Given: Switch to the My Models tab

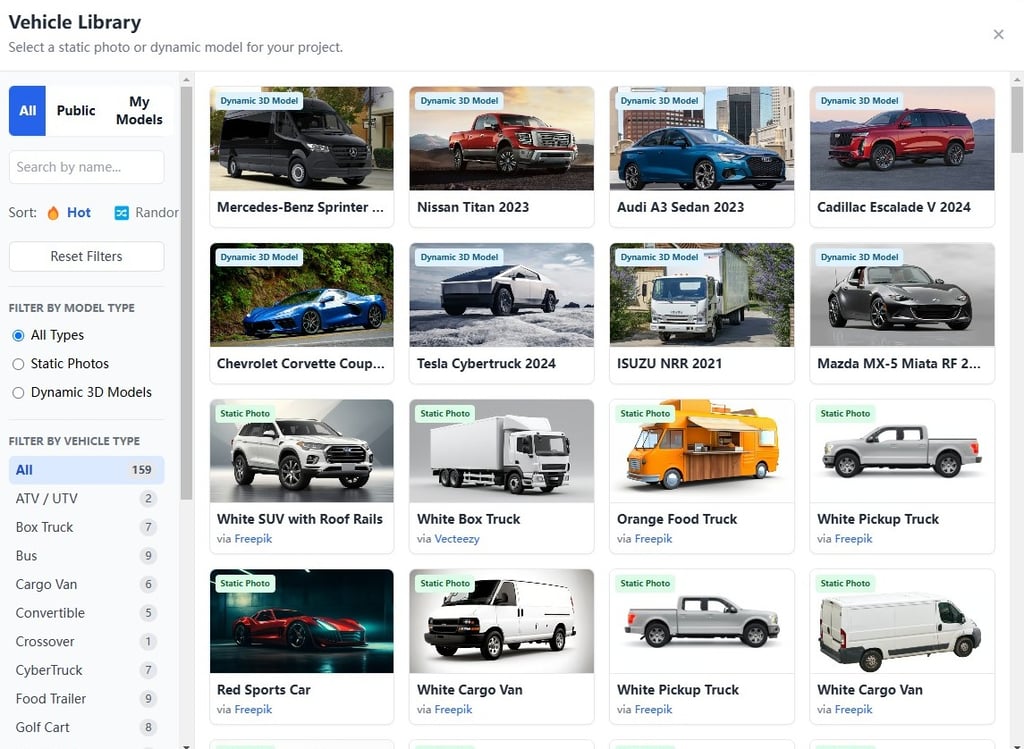Looking at the screenshot, I should 139,110.
